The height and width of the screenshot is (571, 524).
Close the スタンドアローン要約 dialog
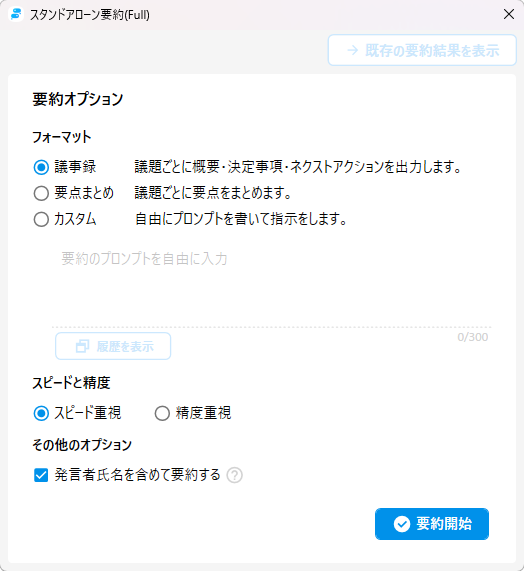[509, 14]
